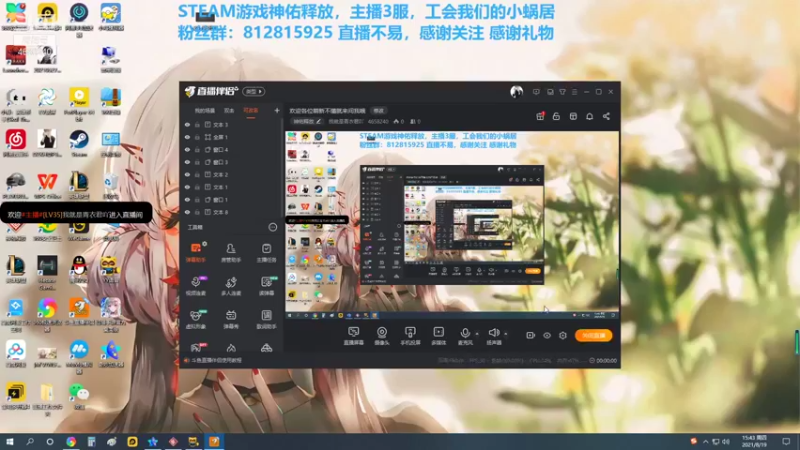
Task: Select the 窗口 3 layer row
Action: [x=232, y=162]
